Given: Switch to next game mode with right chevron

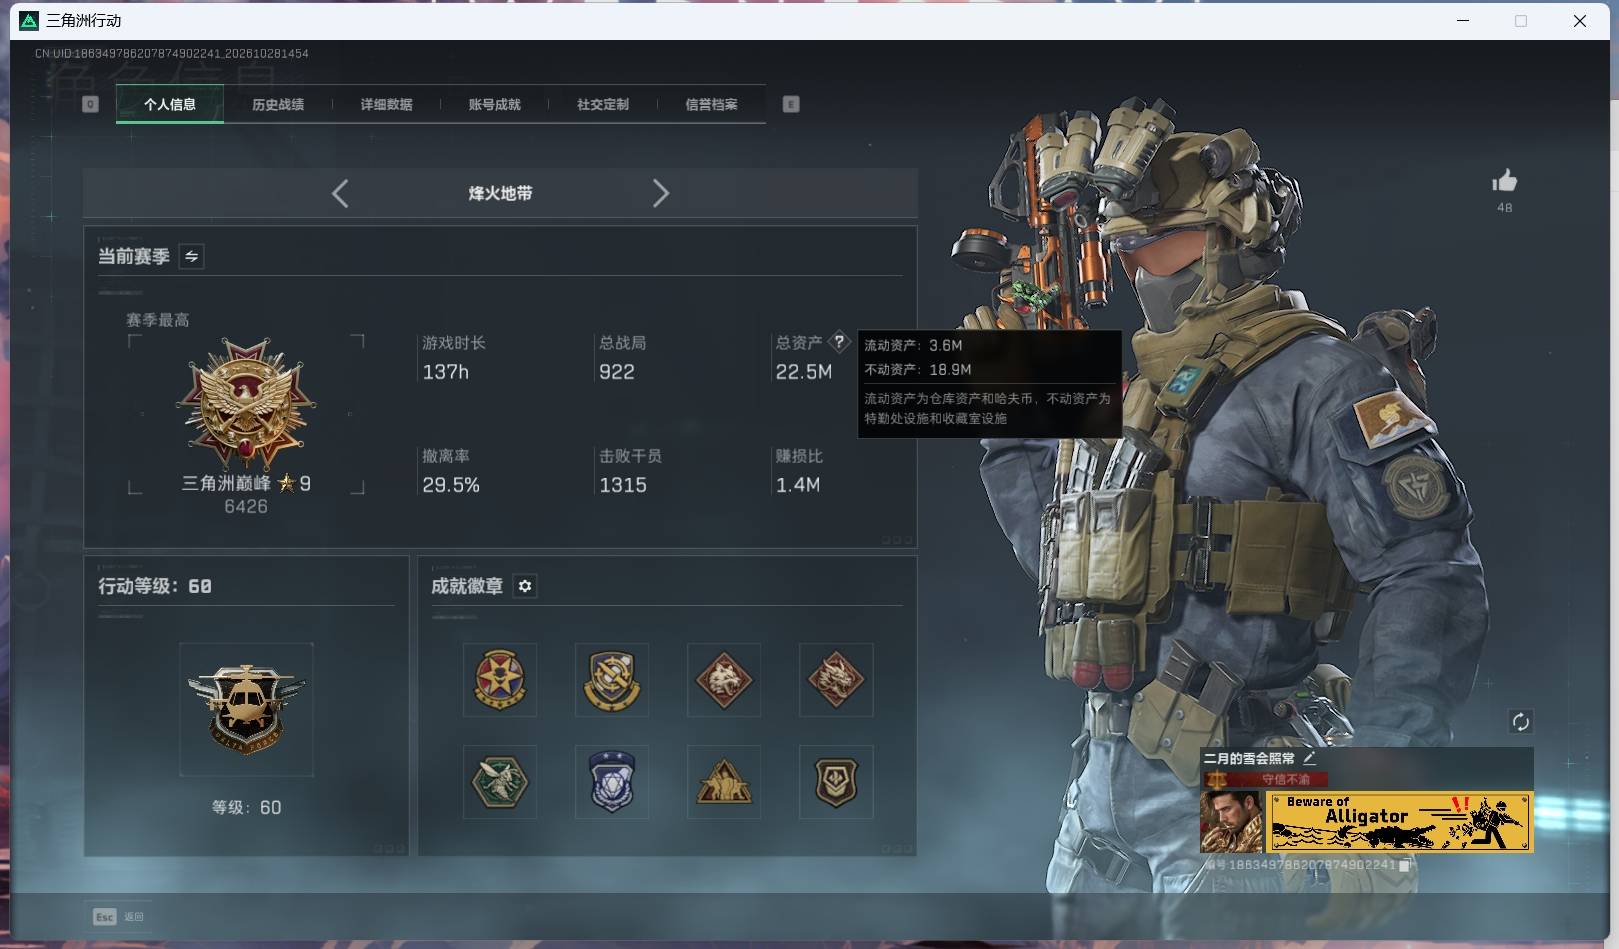Looking at the screenshot, I should pyautogui.click(x=660, y=193).
